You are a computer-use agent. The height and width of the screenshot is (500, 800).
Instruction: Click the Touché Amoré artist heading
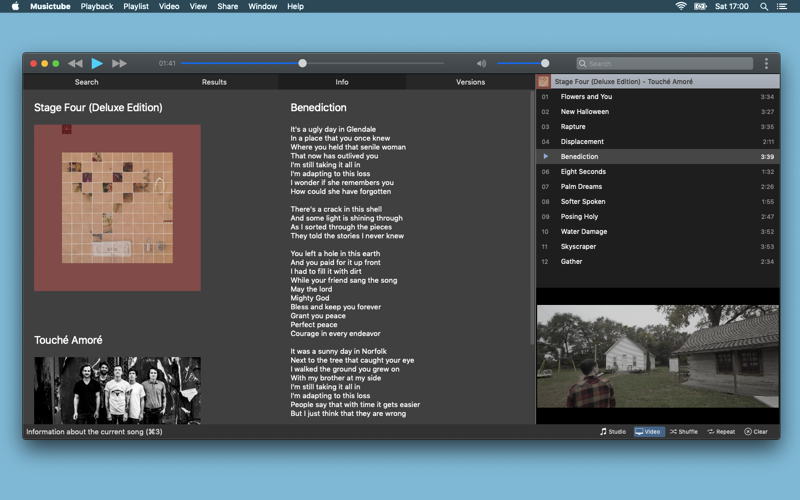tap(68, 340)
